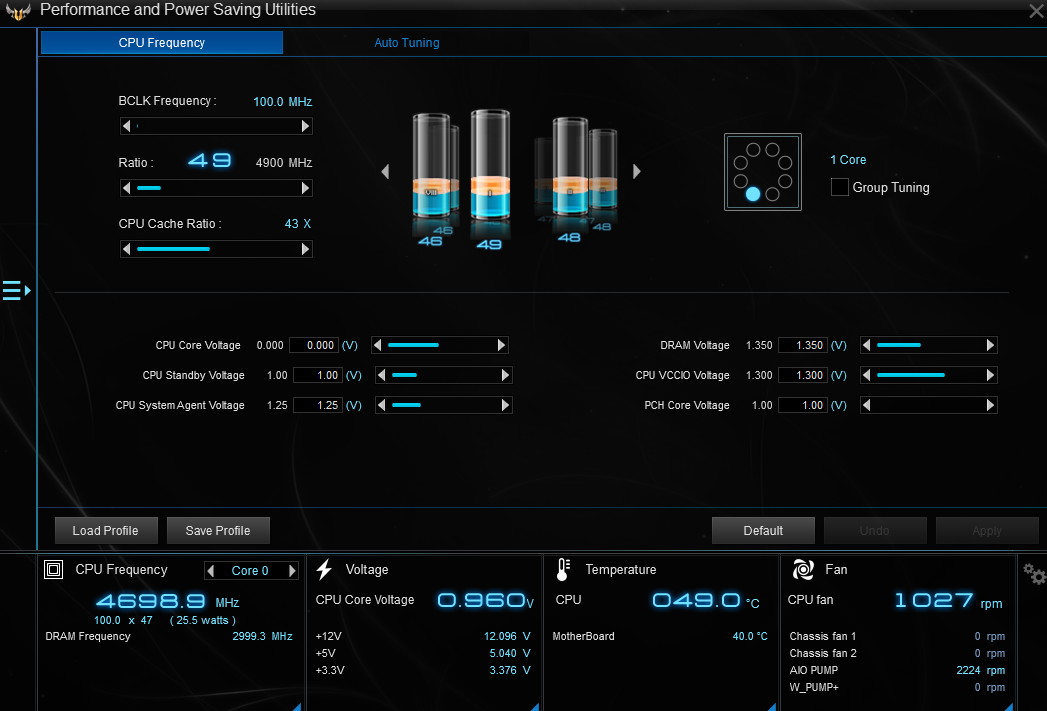The image size is (1047, 711).
Task: Edit the DRAM Voltage input field
Action: 803,345
